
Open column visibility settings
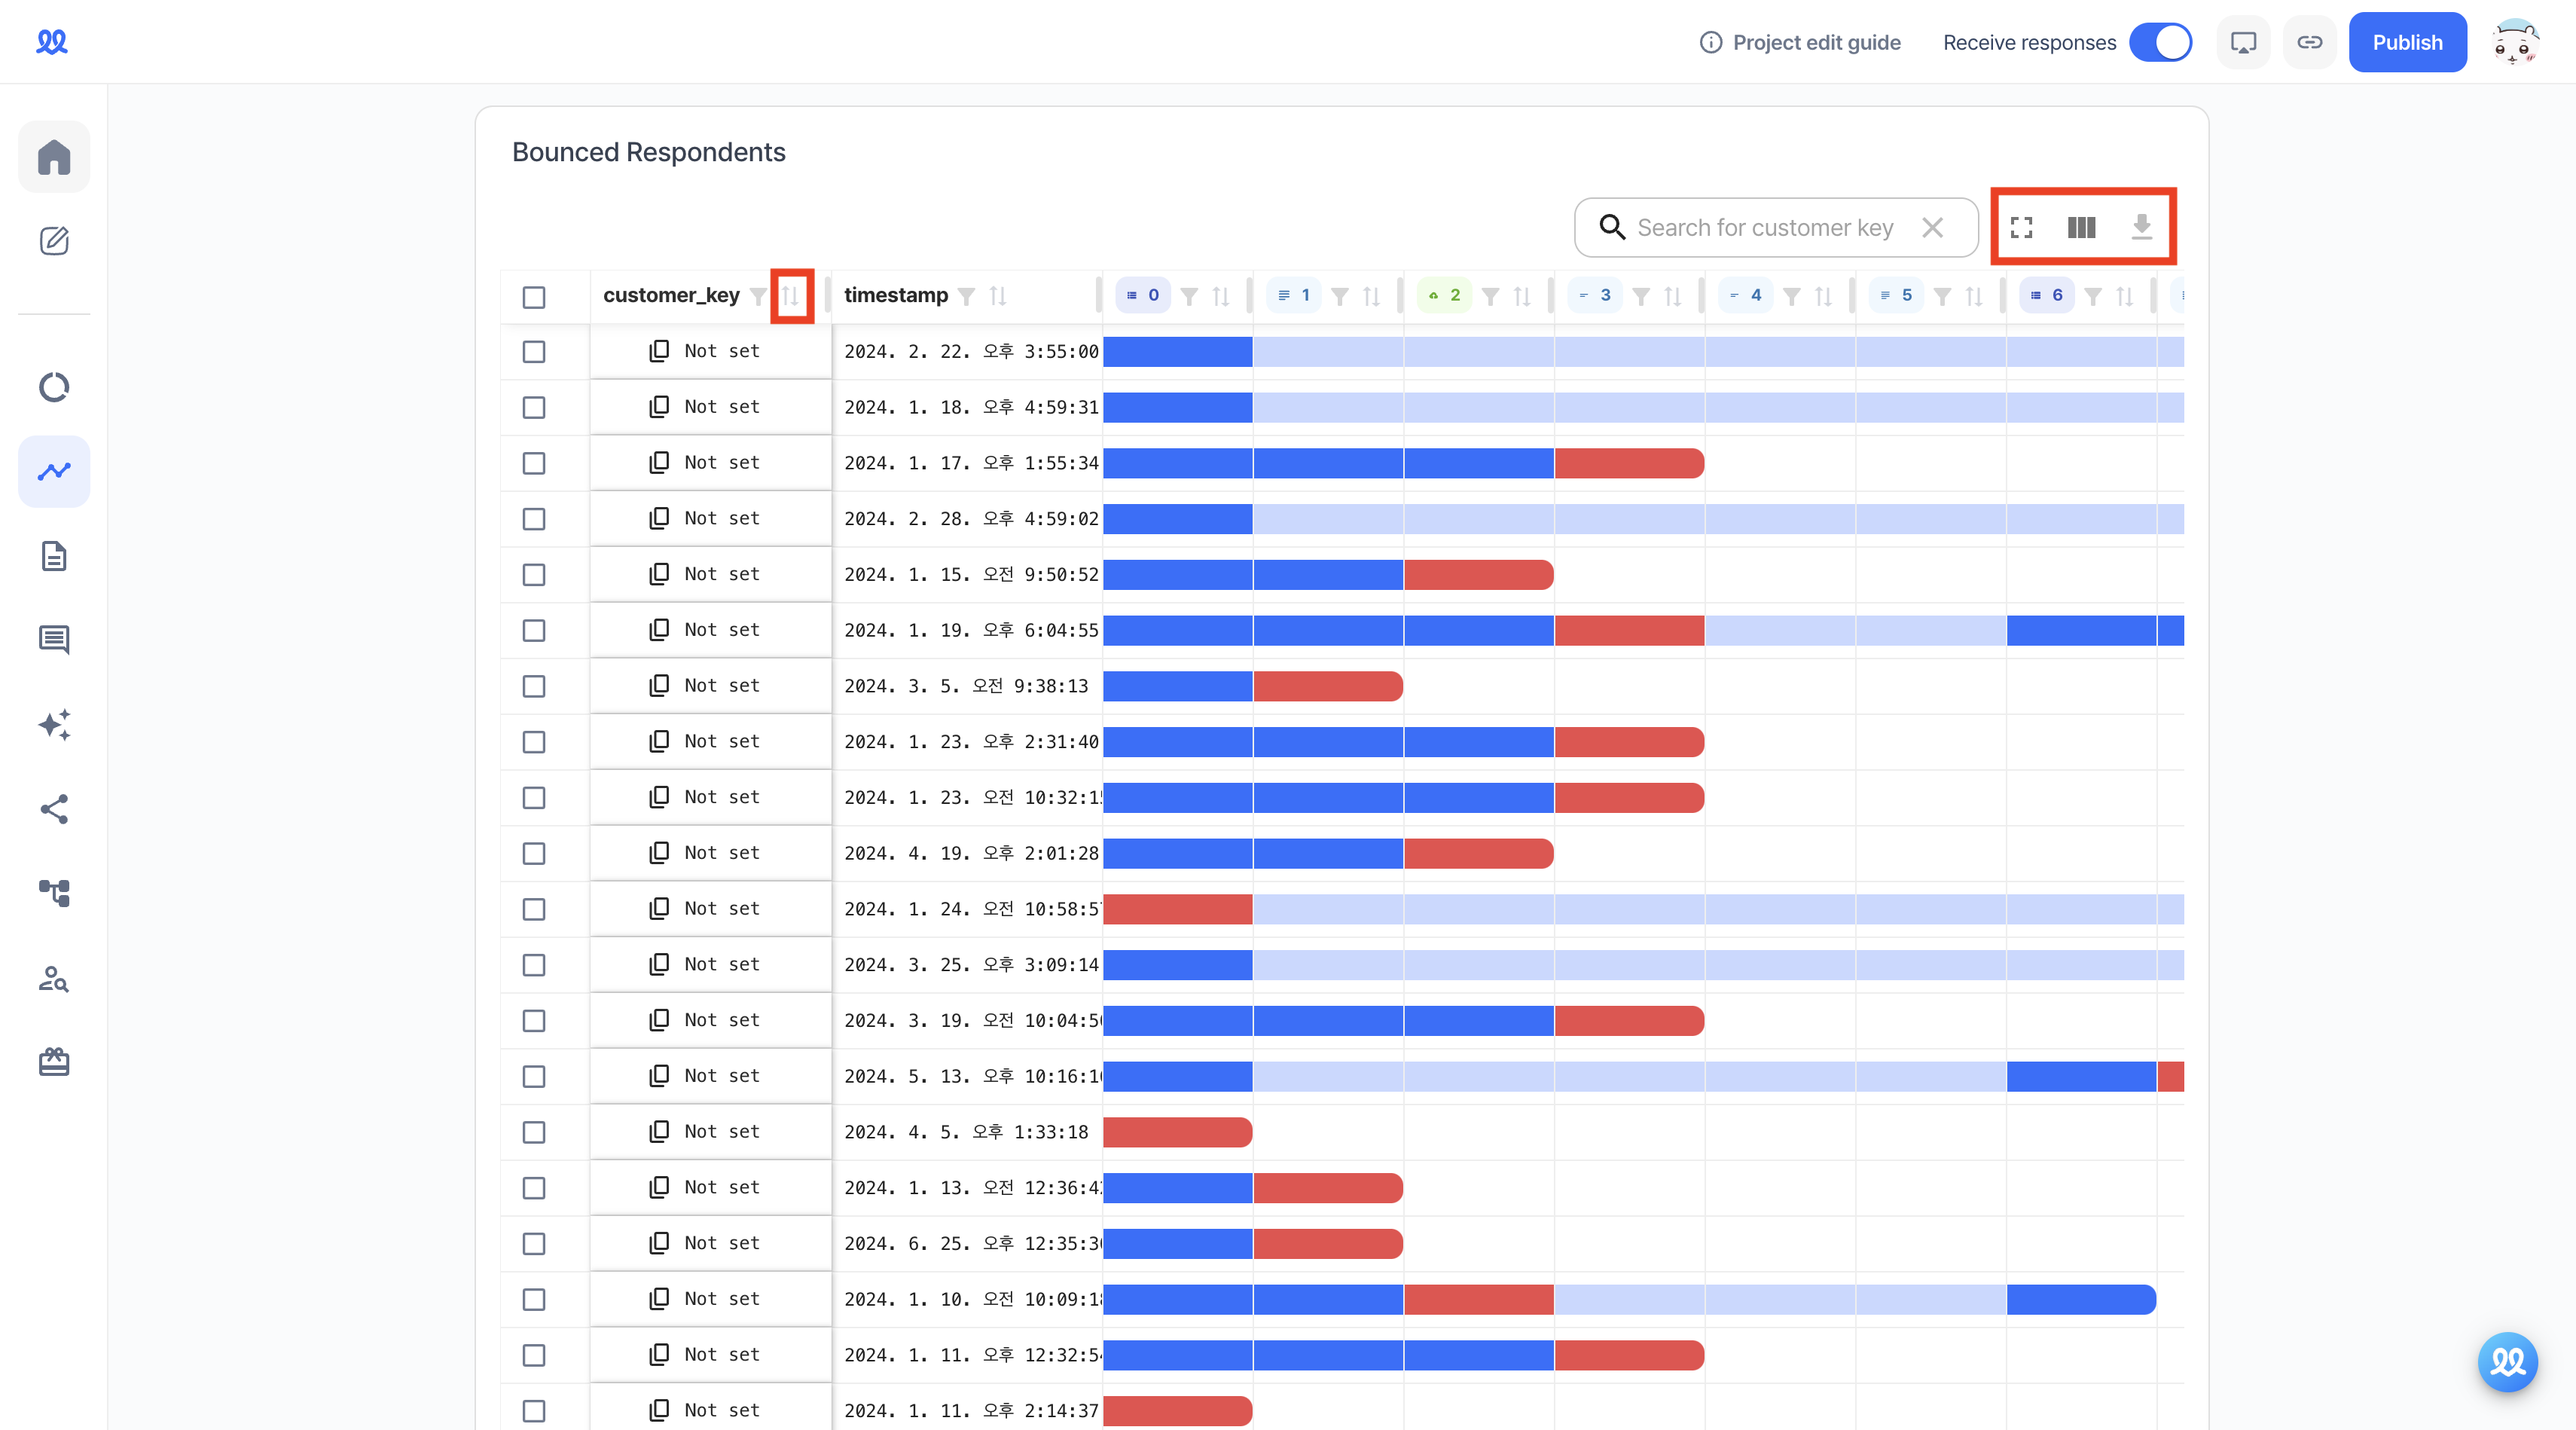click(x=2081, y=228)
